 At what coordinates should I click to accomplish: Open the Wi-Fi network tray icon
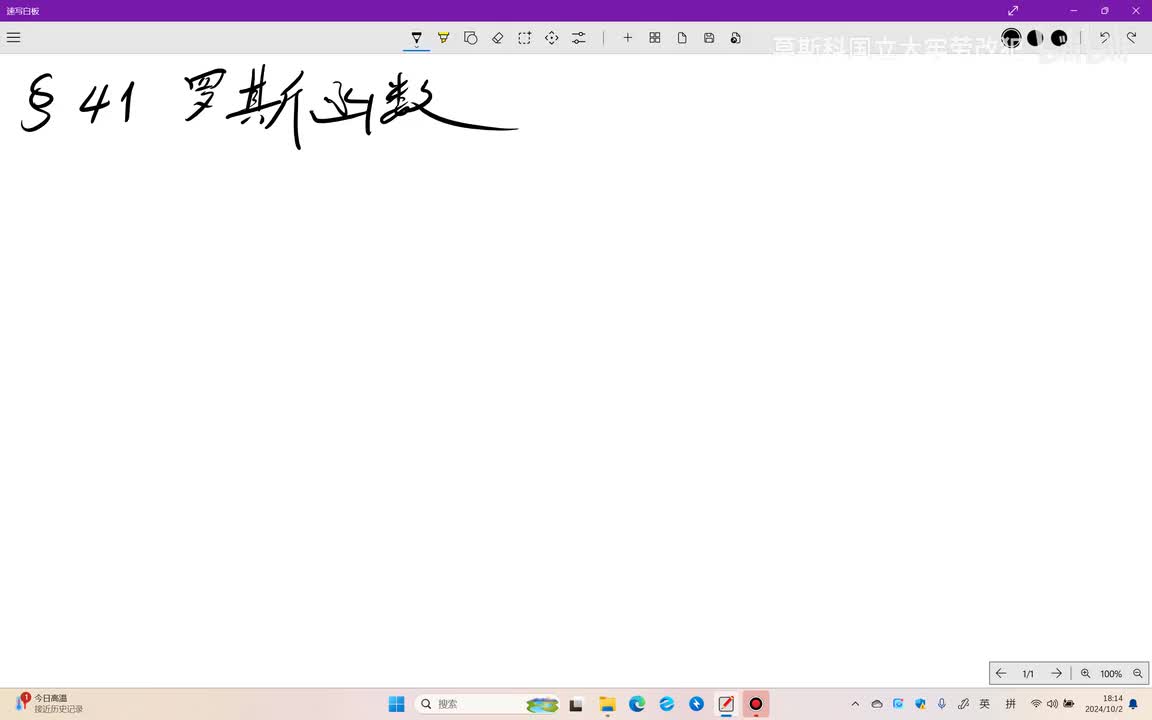(x=1036, y=704)
